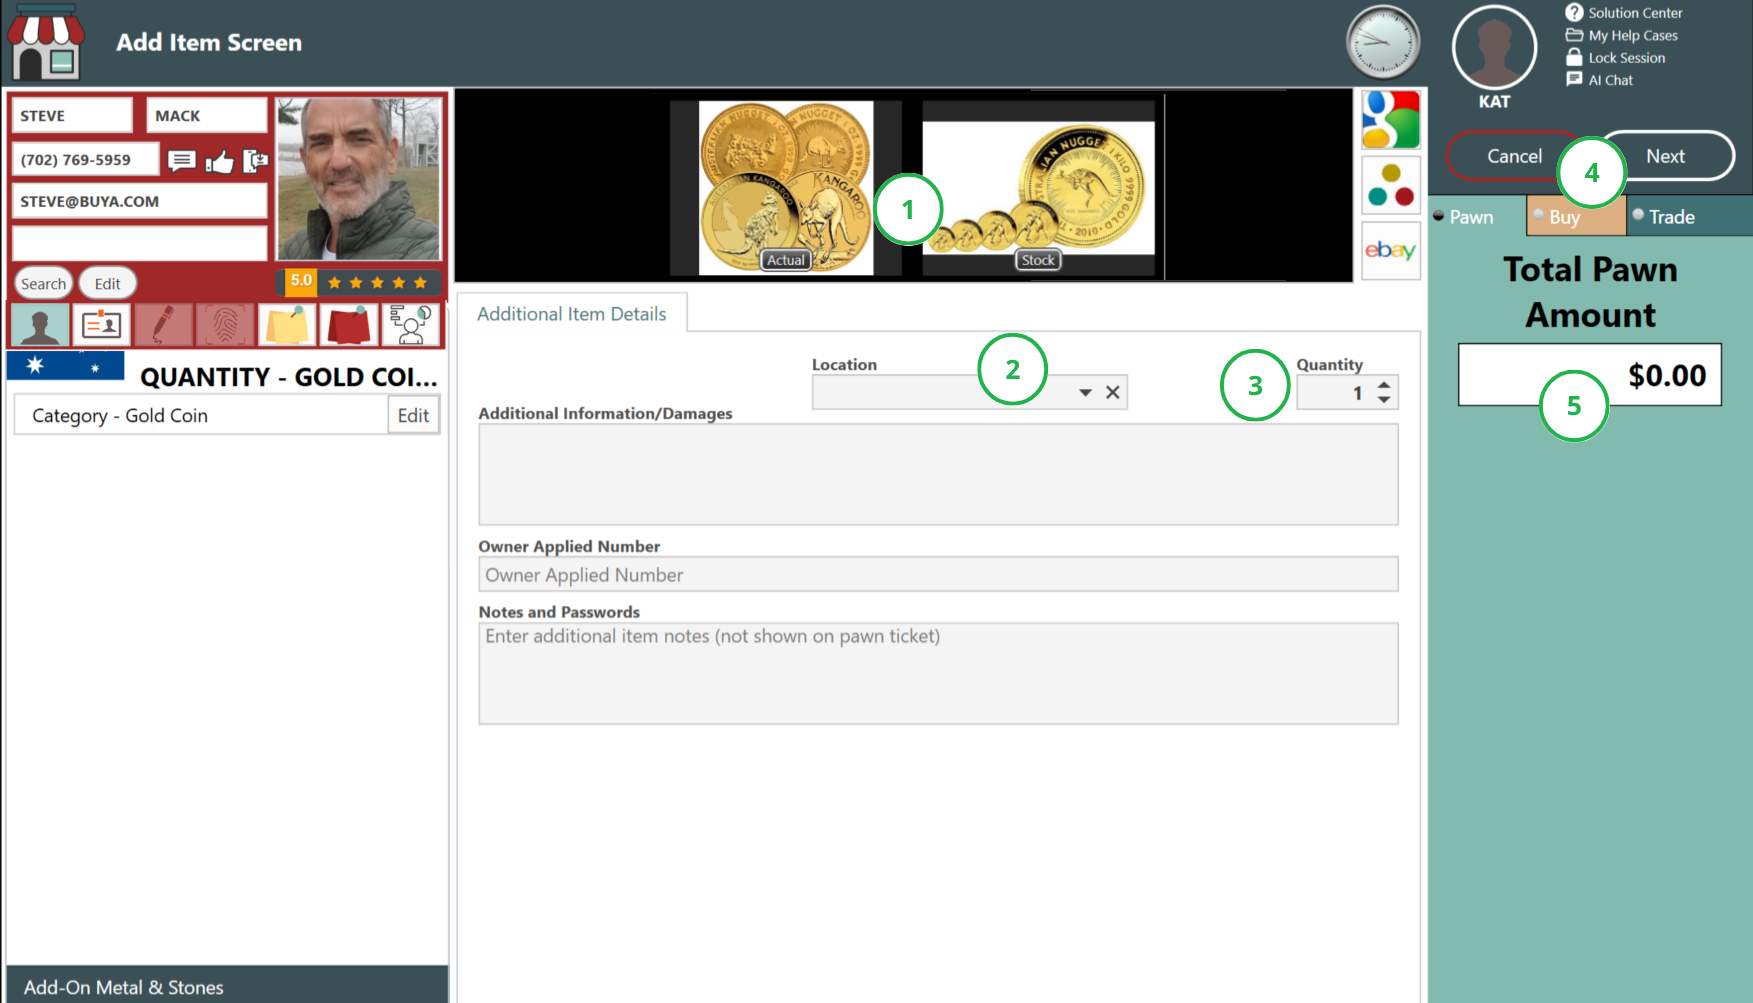Click the empty field below email

(139, 243)
